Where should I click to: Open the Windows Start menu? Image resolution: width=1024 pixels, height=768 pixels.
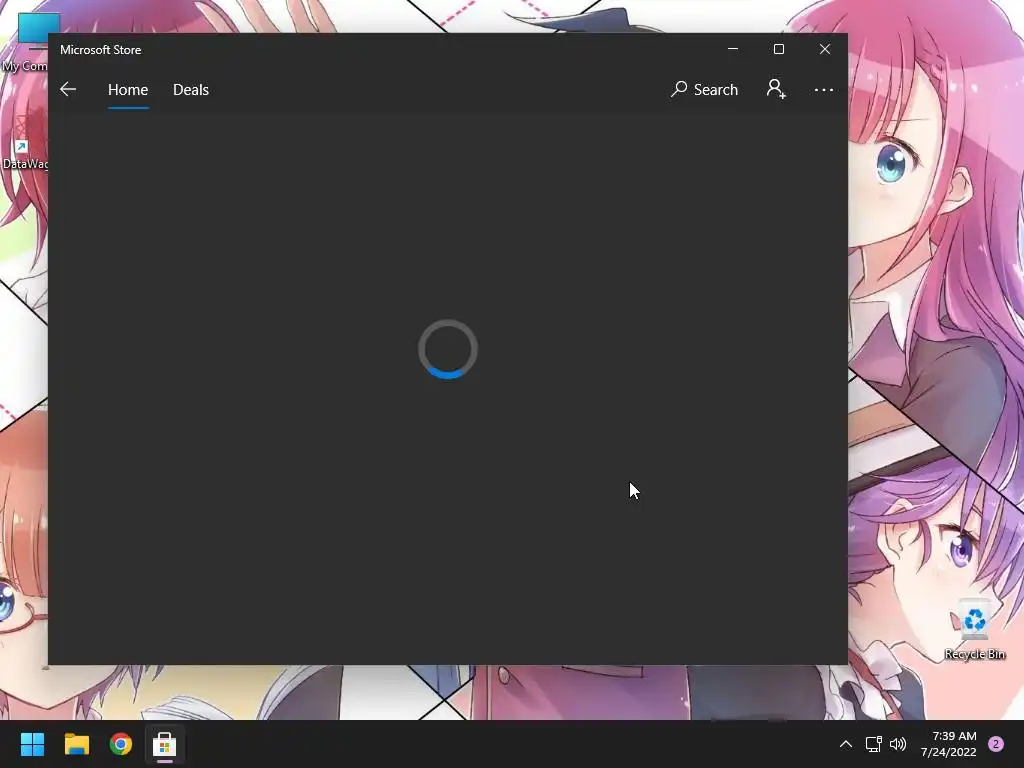click(32, 744)
